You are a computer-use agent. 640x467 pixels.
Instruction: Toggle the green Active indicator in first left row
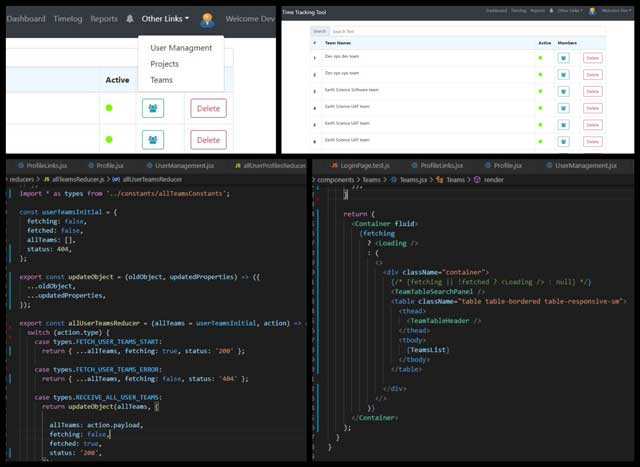click(110, 108)
